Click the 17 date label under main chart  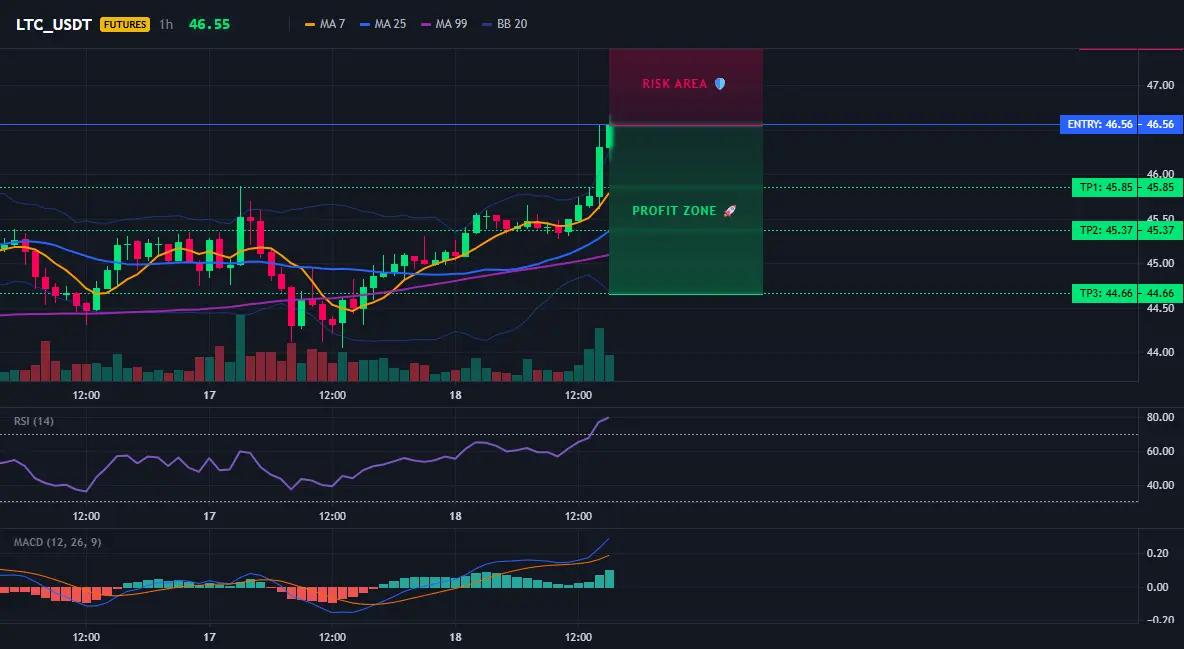209,395
